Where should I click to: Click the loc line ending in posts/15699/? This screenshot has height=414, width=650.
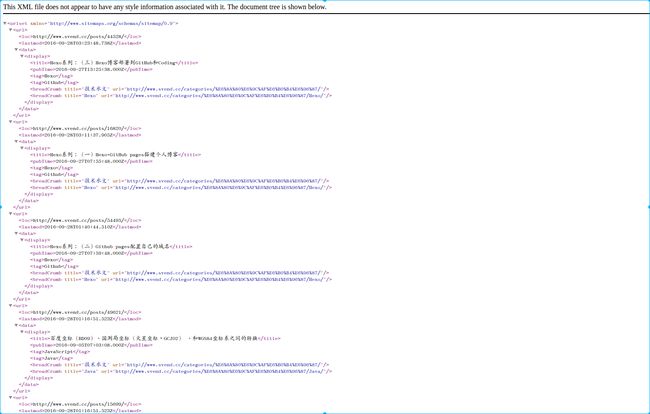tap(80, 405)
